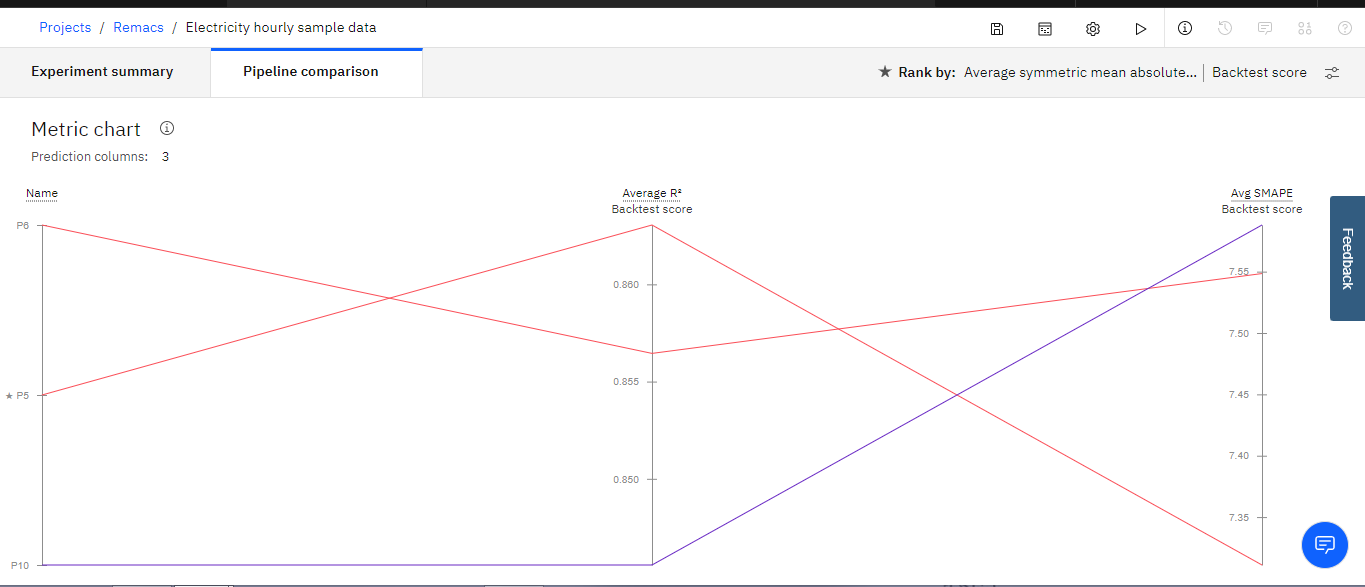Image resolution: width=1365 pixels, height=587 pixels.
Task: Open the blue chat assistant button
Action: [x=1325, y=544]
